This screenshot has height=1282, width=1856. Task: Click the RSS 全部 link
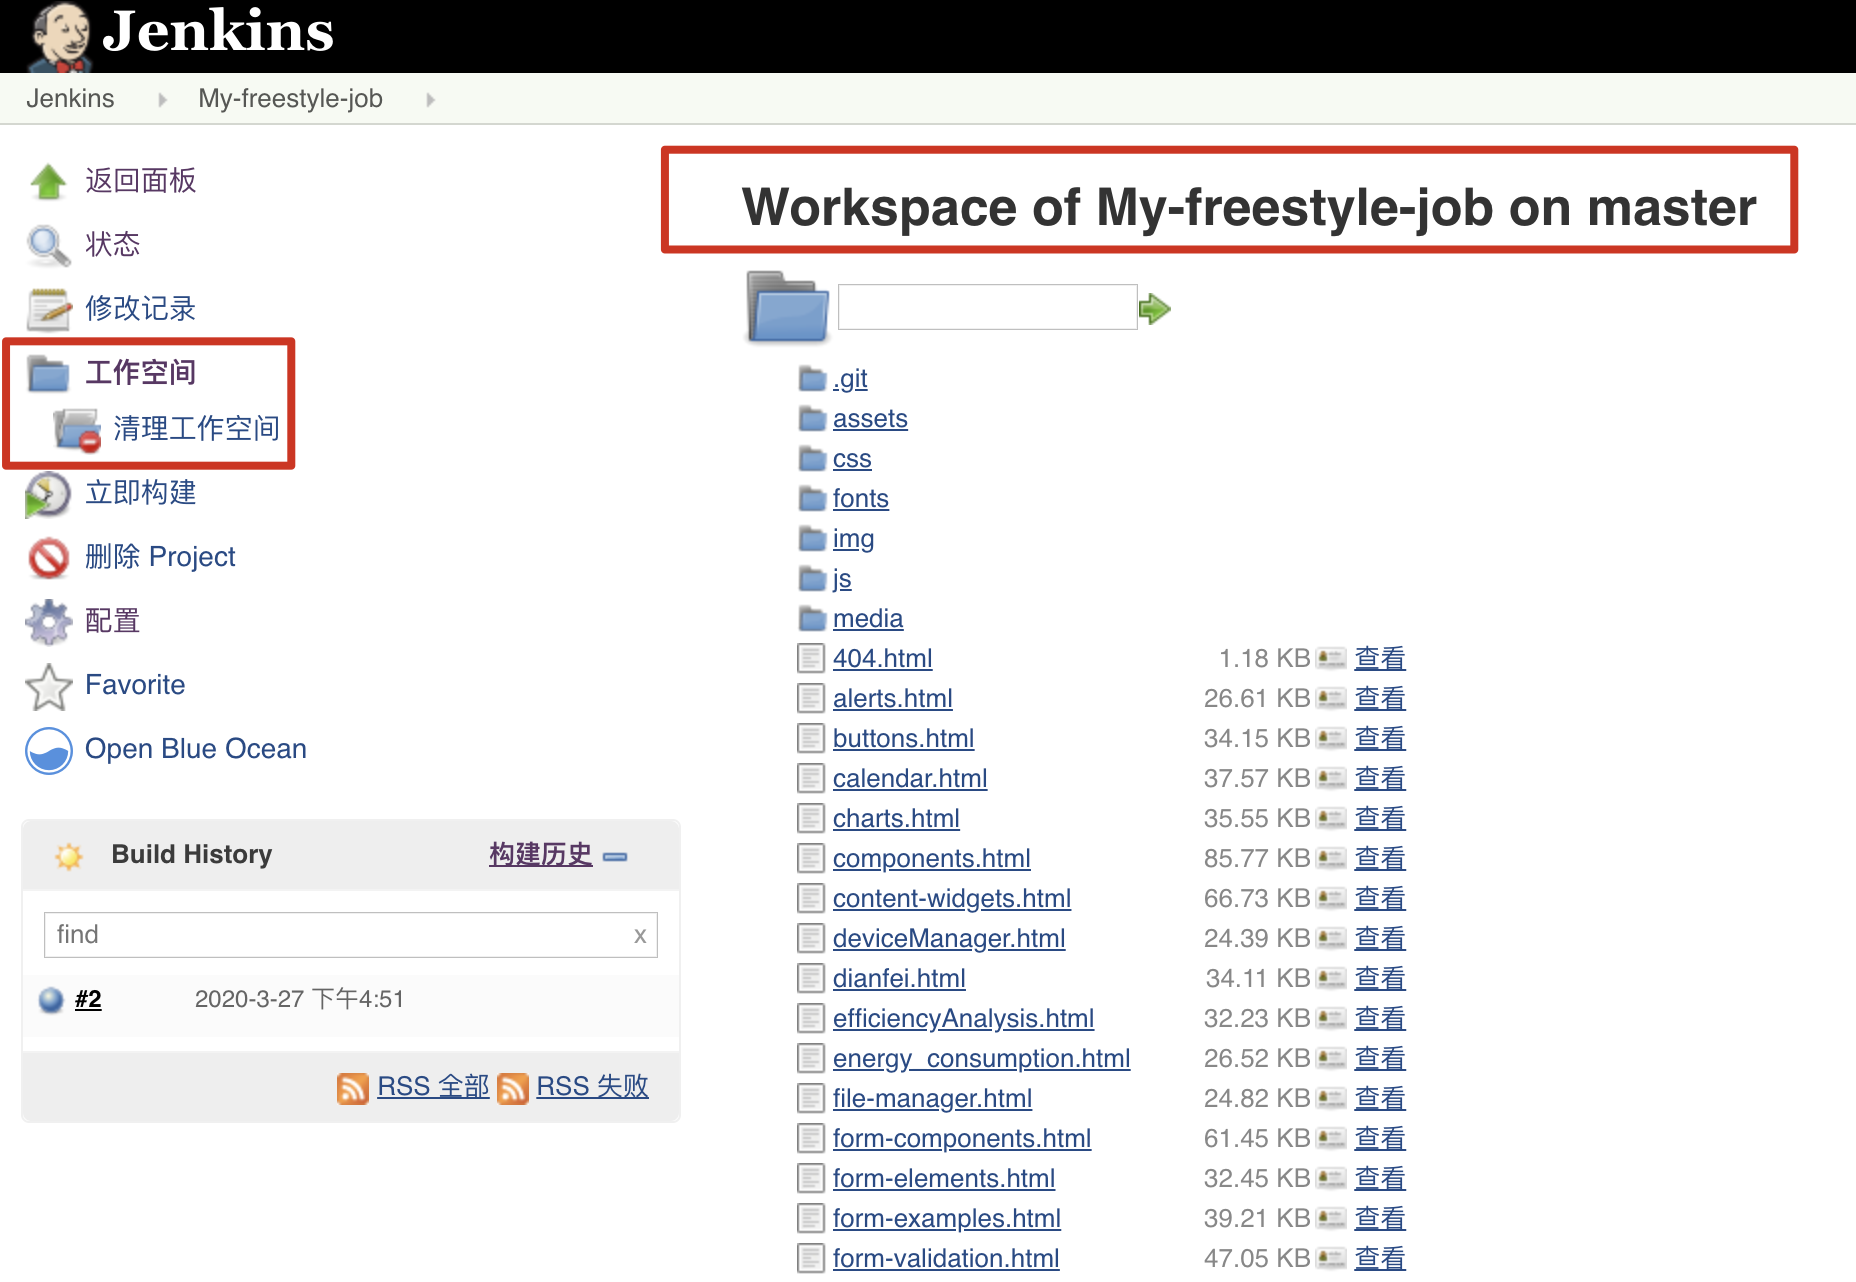click(x=433, y=1086)
